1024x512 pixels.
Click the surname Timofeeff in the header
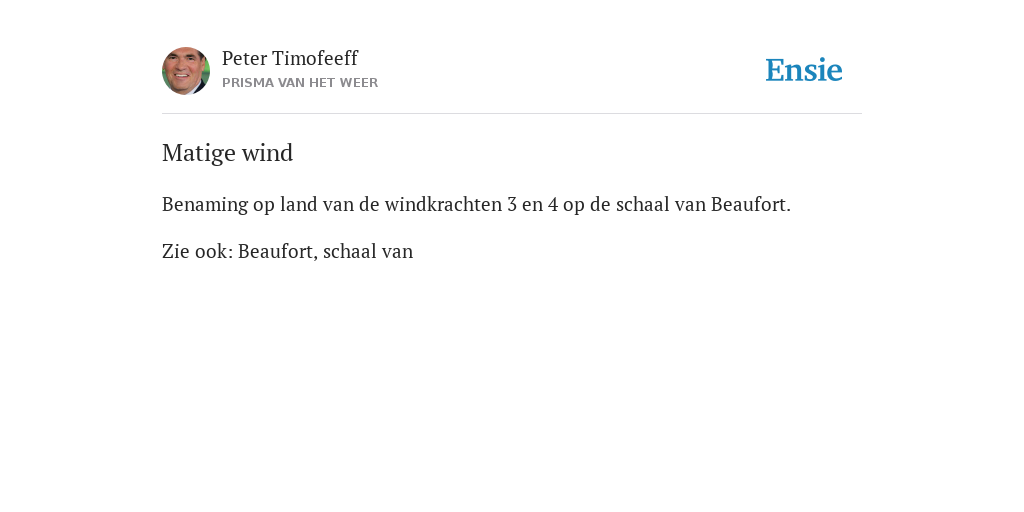(315, 58)
